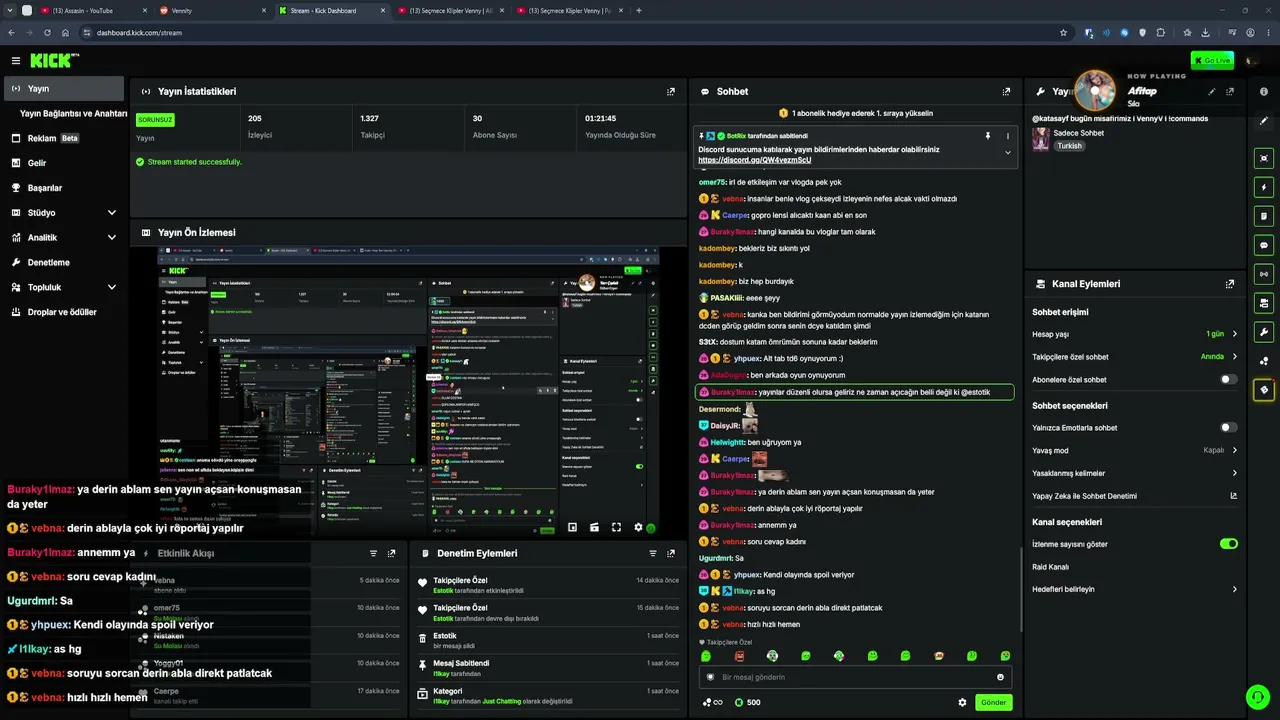Collapse the pinned message with the chevron

coord(1008,153)
